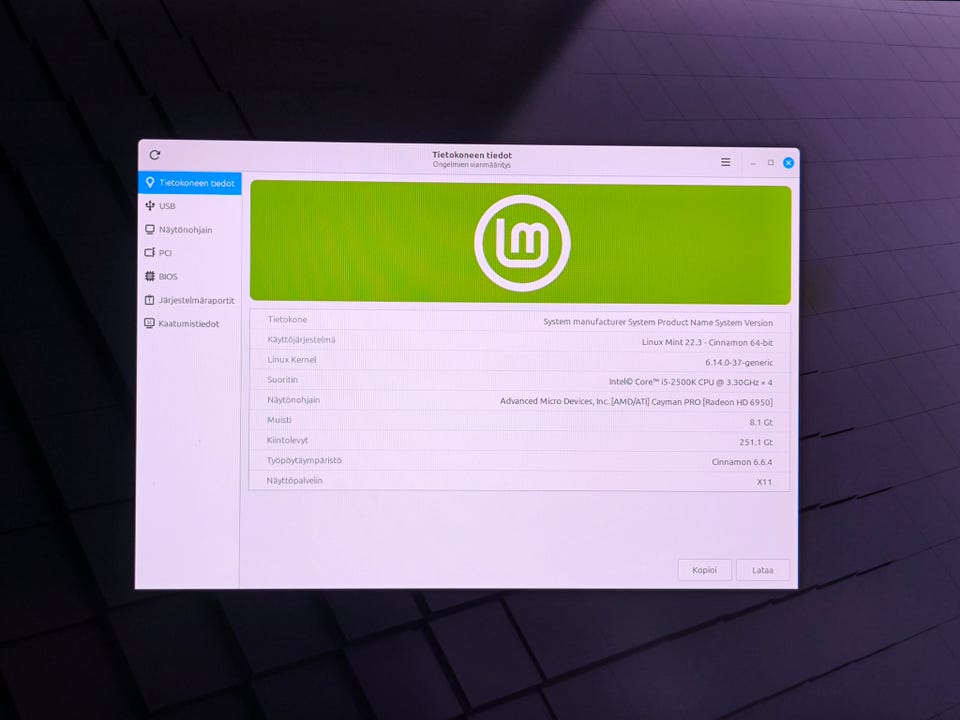Minimize the Tietokoneen tiedot window

coord(753,163)
